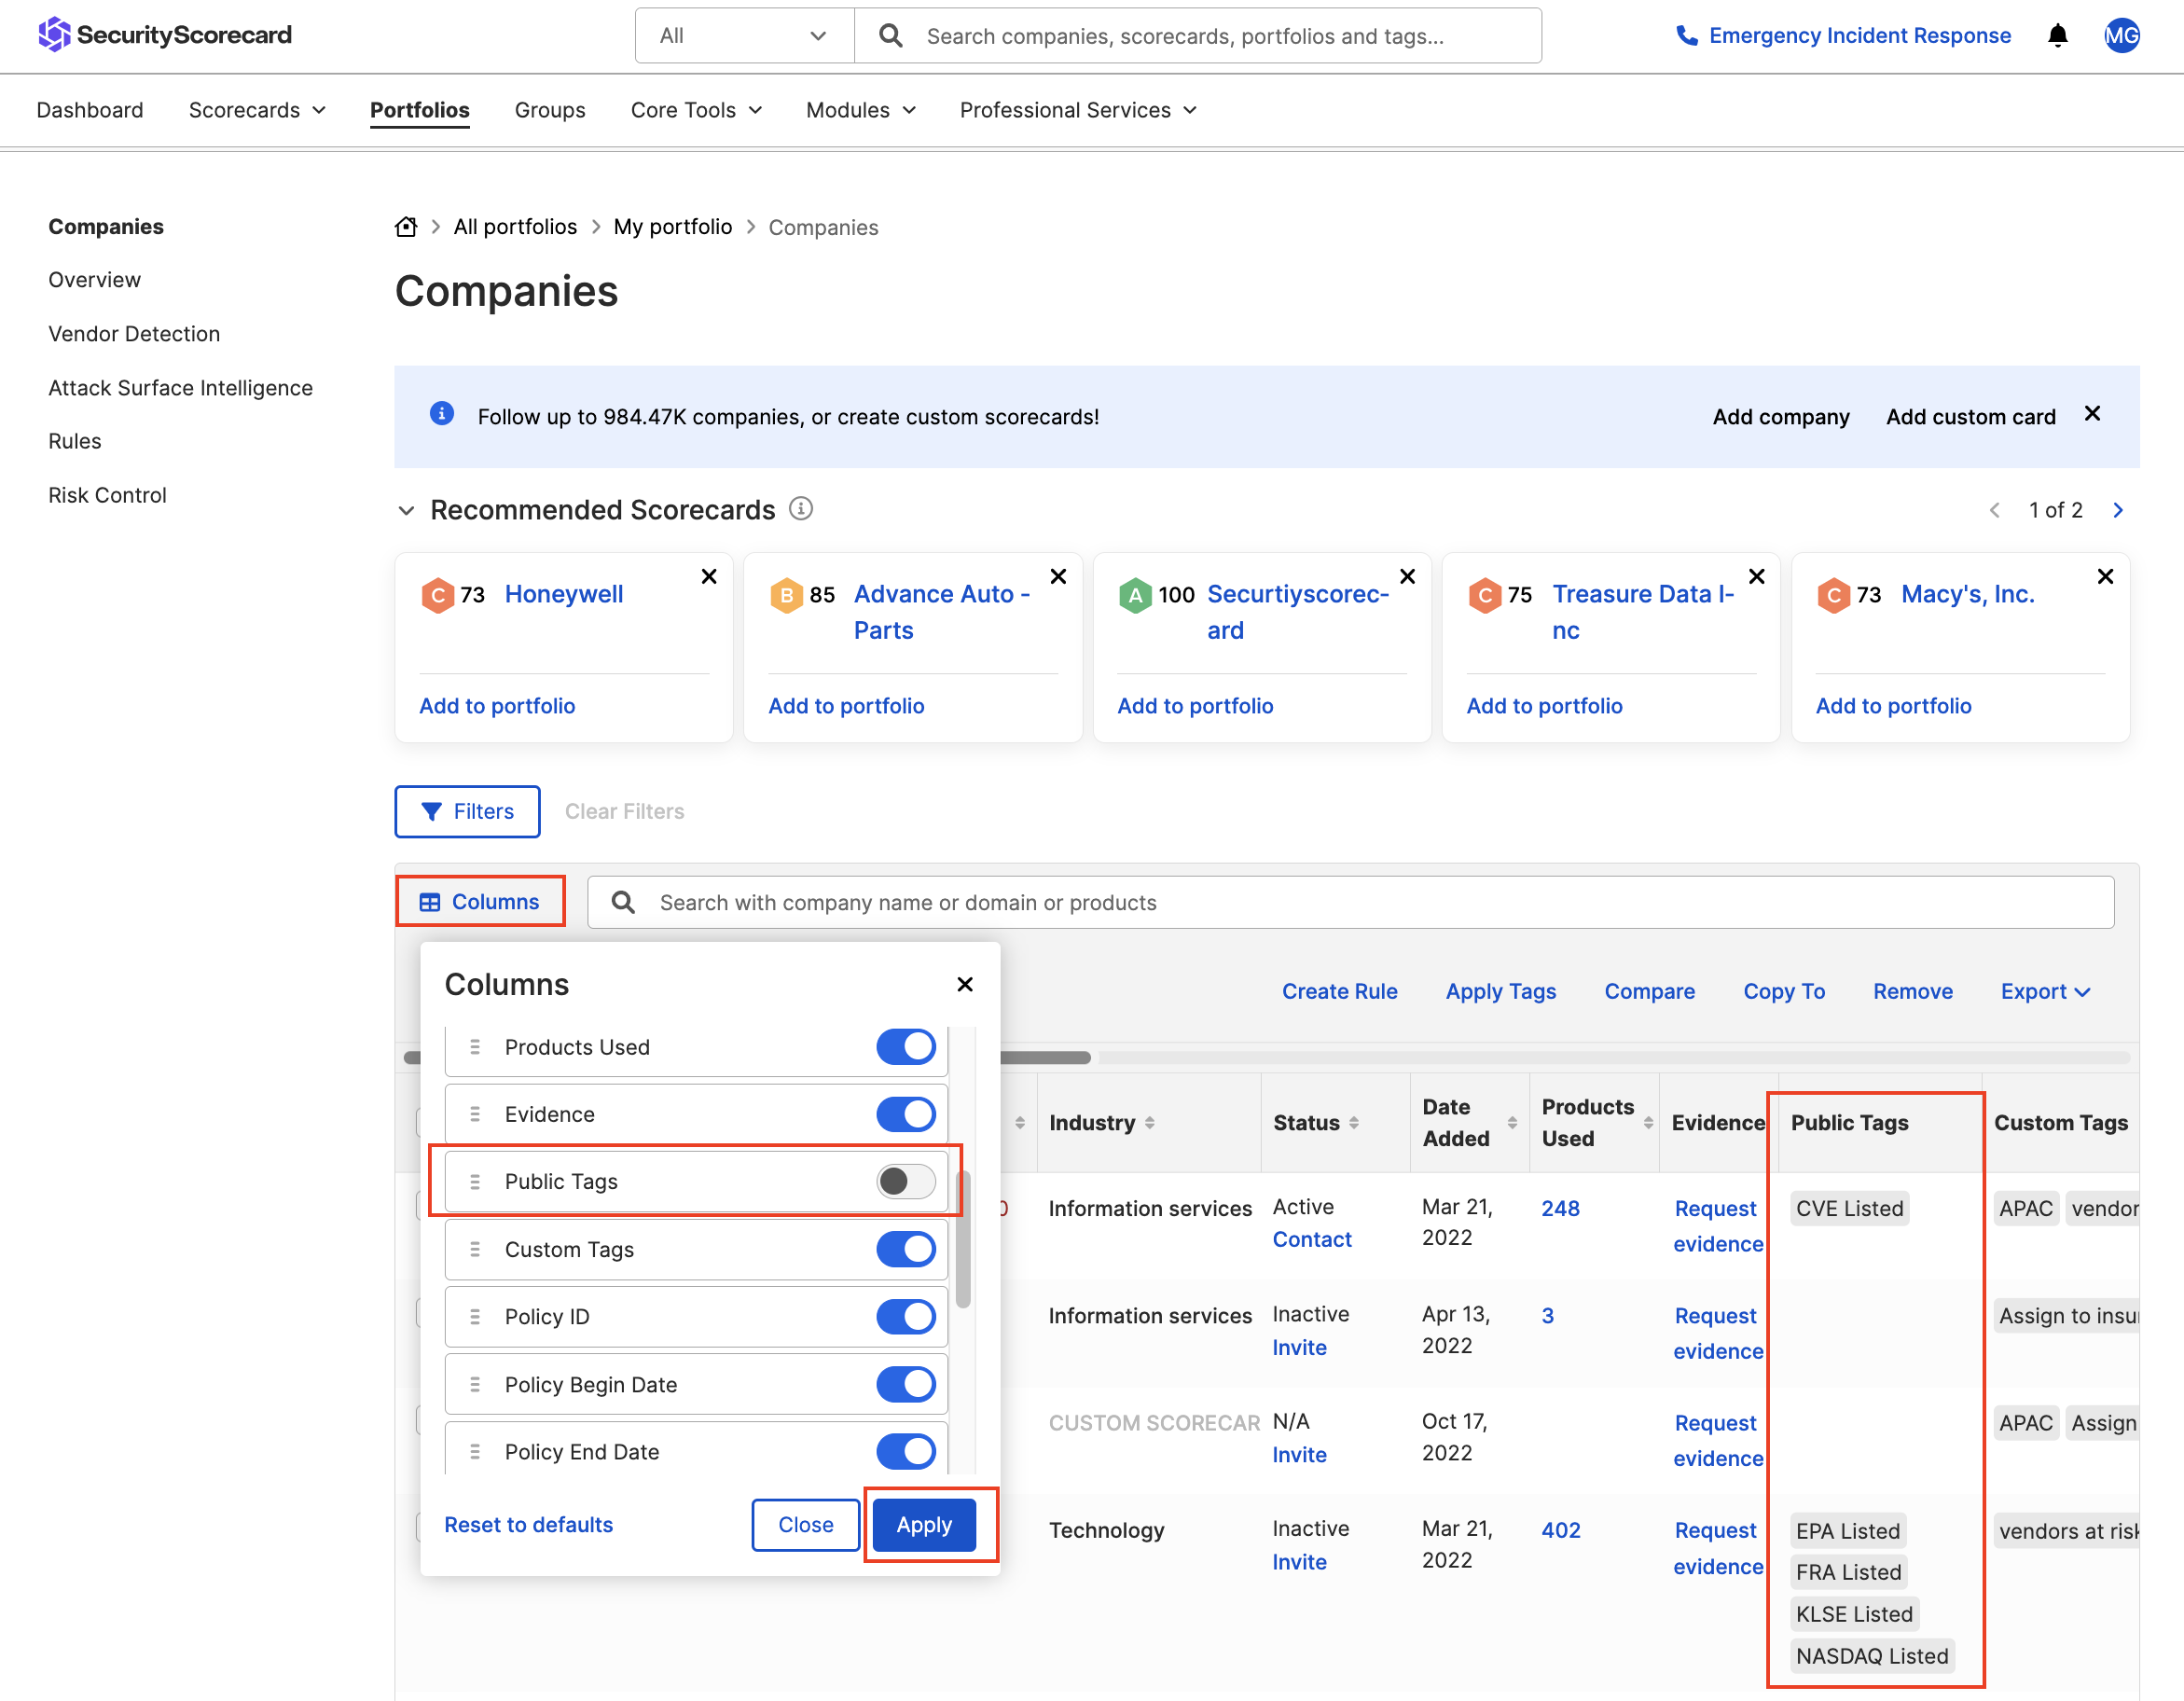Sort table by Date Added column
This screenshot has height=1701, width=2184.
[x=1512, y=1123]
